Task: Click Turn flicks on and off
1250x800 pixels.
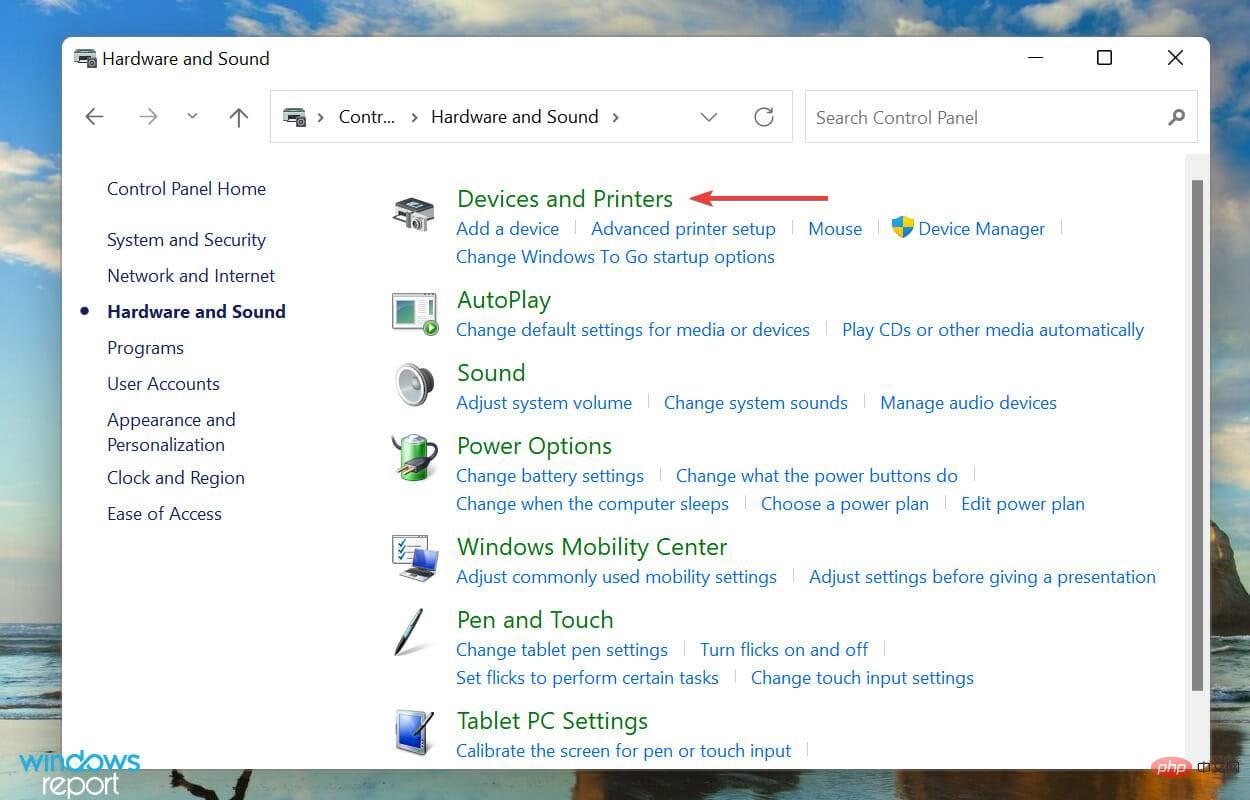Action: pos(784,649)
